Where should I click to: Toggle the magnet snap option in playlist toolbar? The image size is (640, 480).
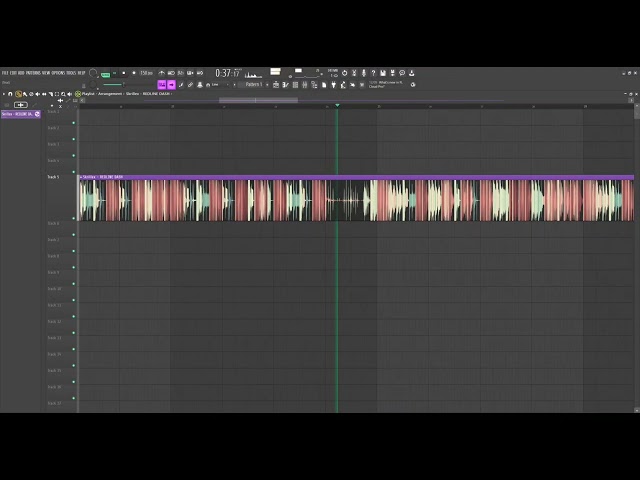[10, 94]
